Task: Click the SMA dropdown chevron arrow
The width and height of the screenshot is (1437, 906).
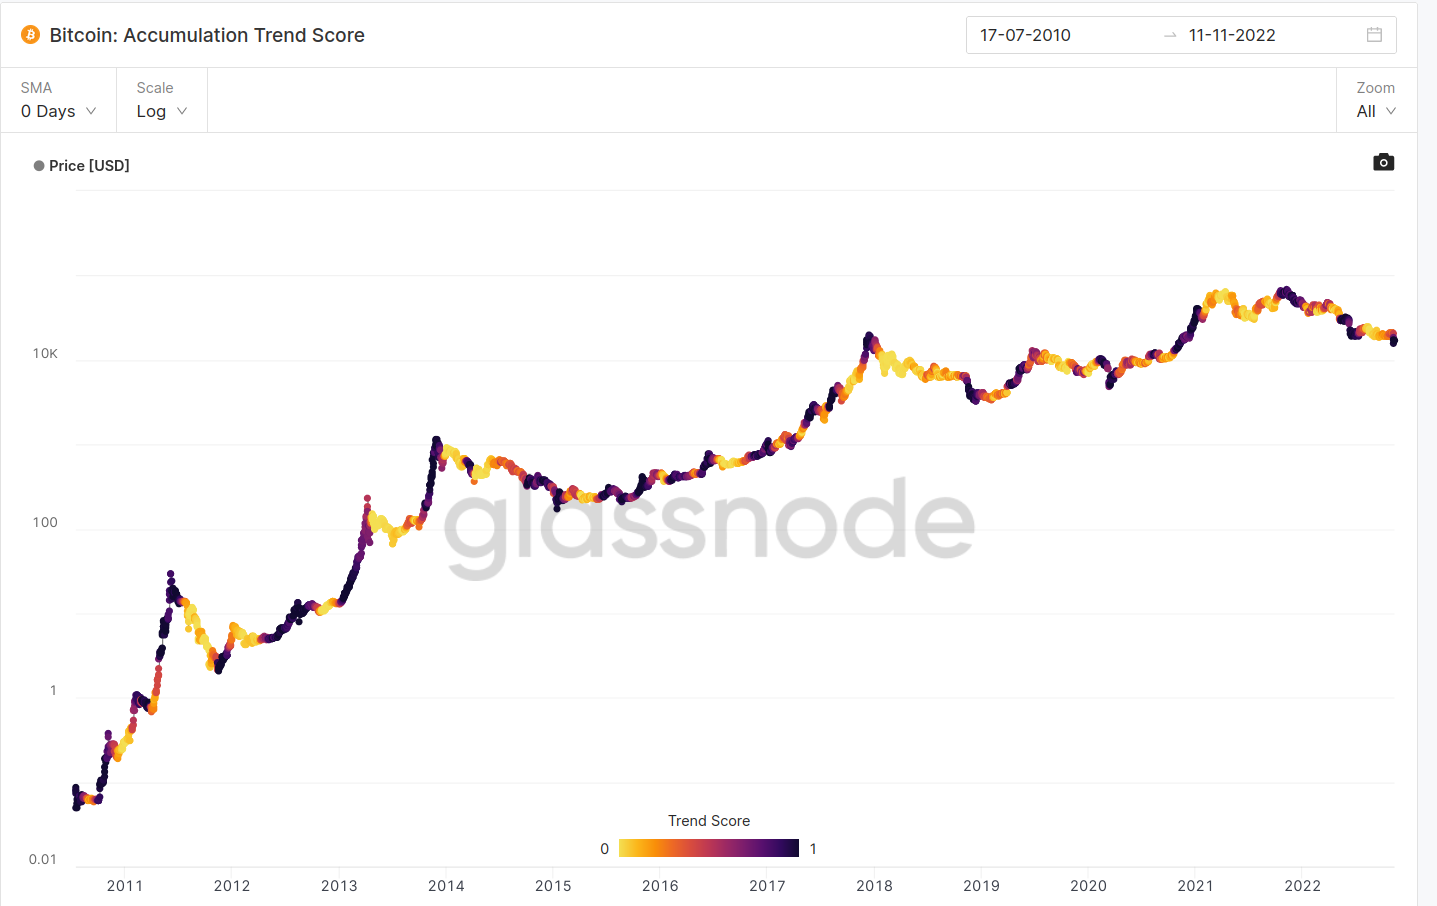Action: [91, 111]
